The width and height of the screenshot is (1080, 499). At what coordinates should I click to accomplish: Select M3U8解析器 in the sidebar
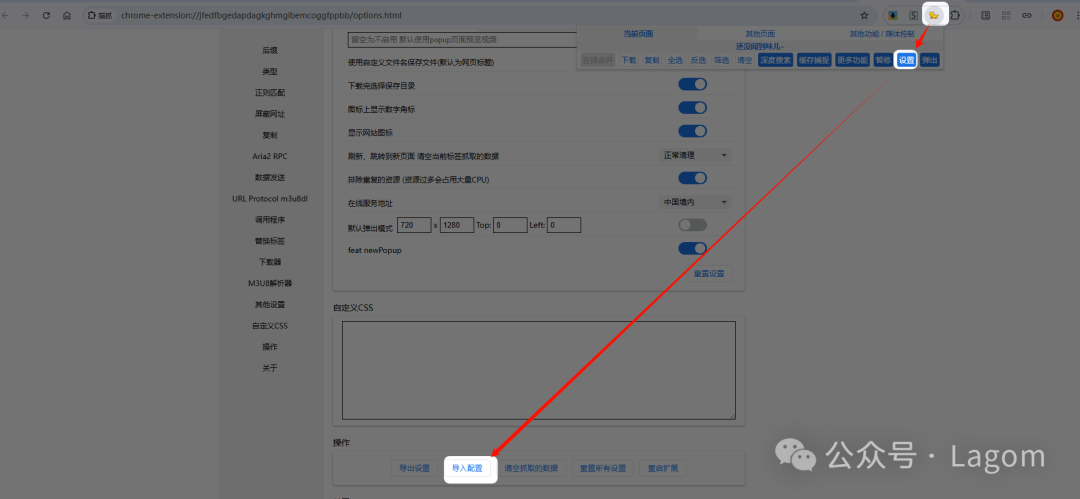[269, 283]
